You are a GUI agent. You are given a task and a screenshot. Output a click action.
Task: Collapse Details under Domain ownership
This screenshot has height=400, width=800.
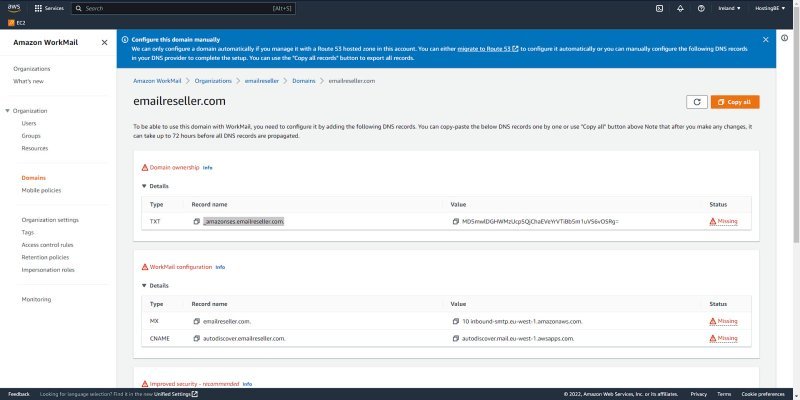tap(155, 186)
